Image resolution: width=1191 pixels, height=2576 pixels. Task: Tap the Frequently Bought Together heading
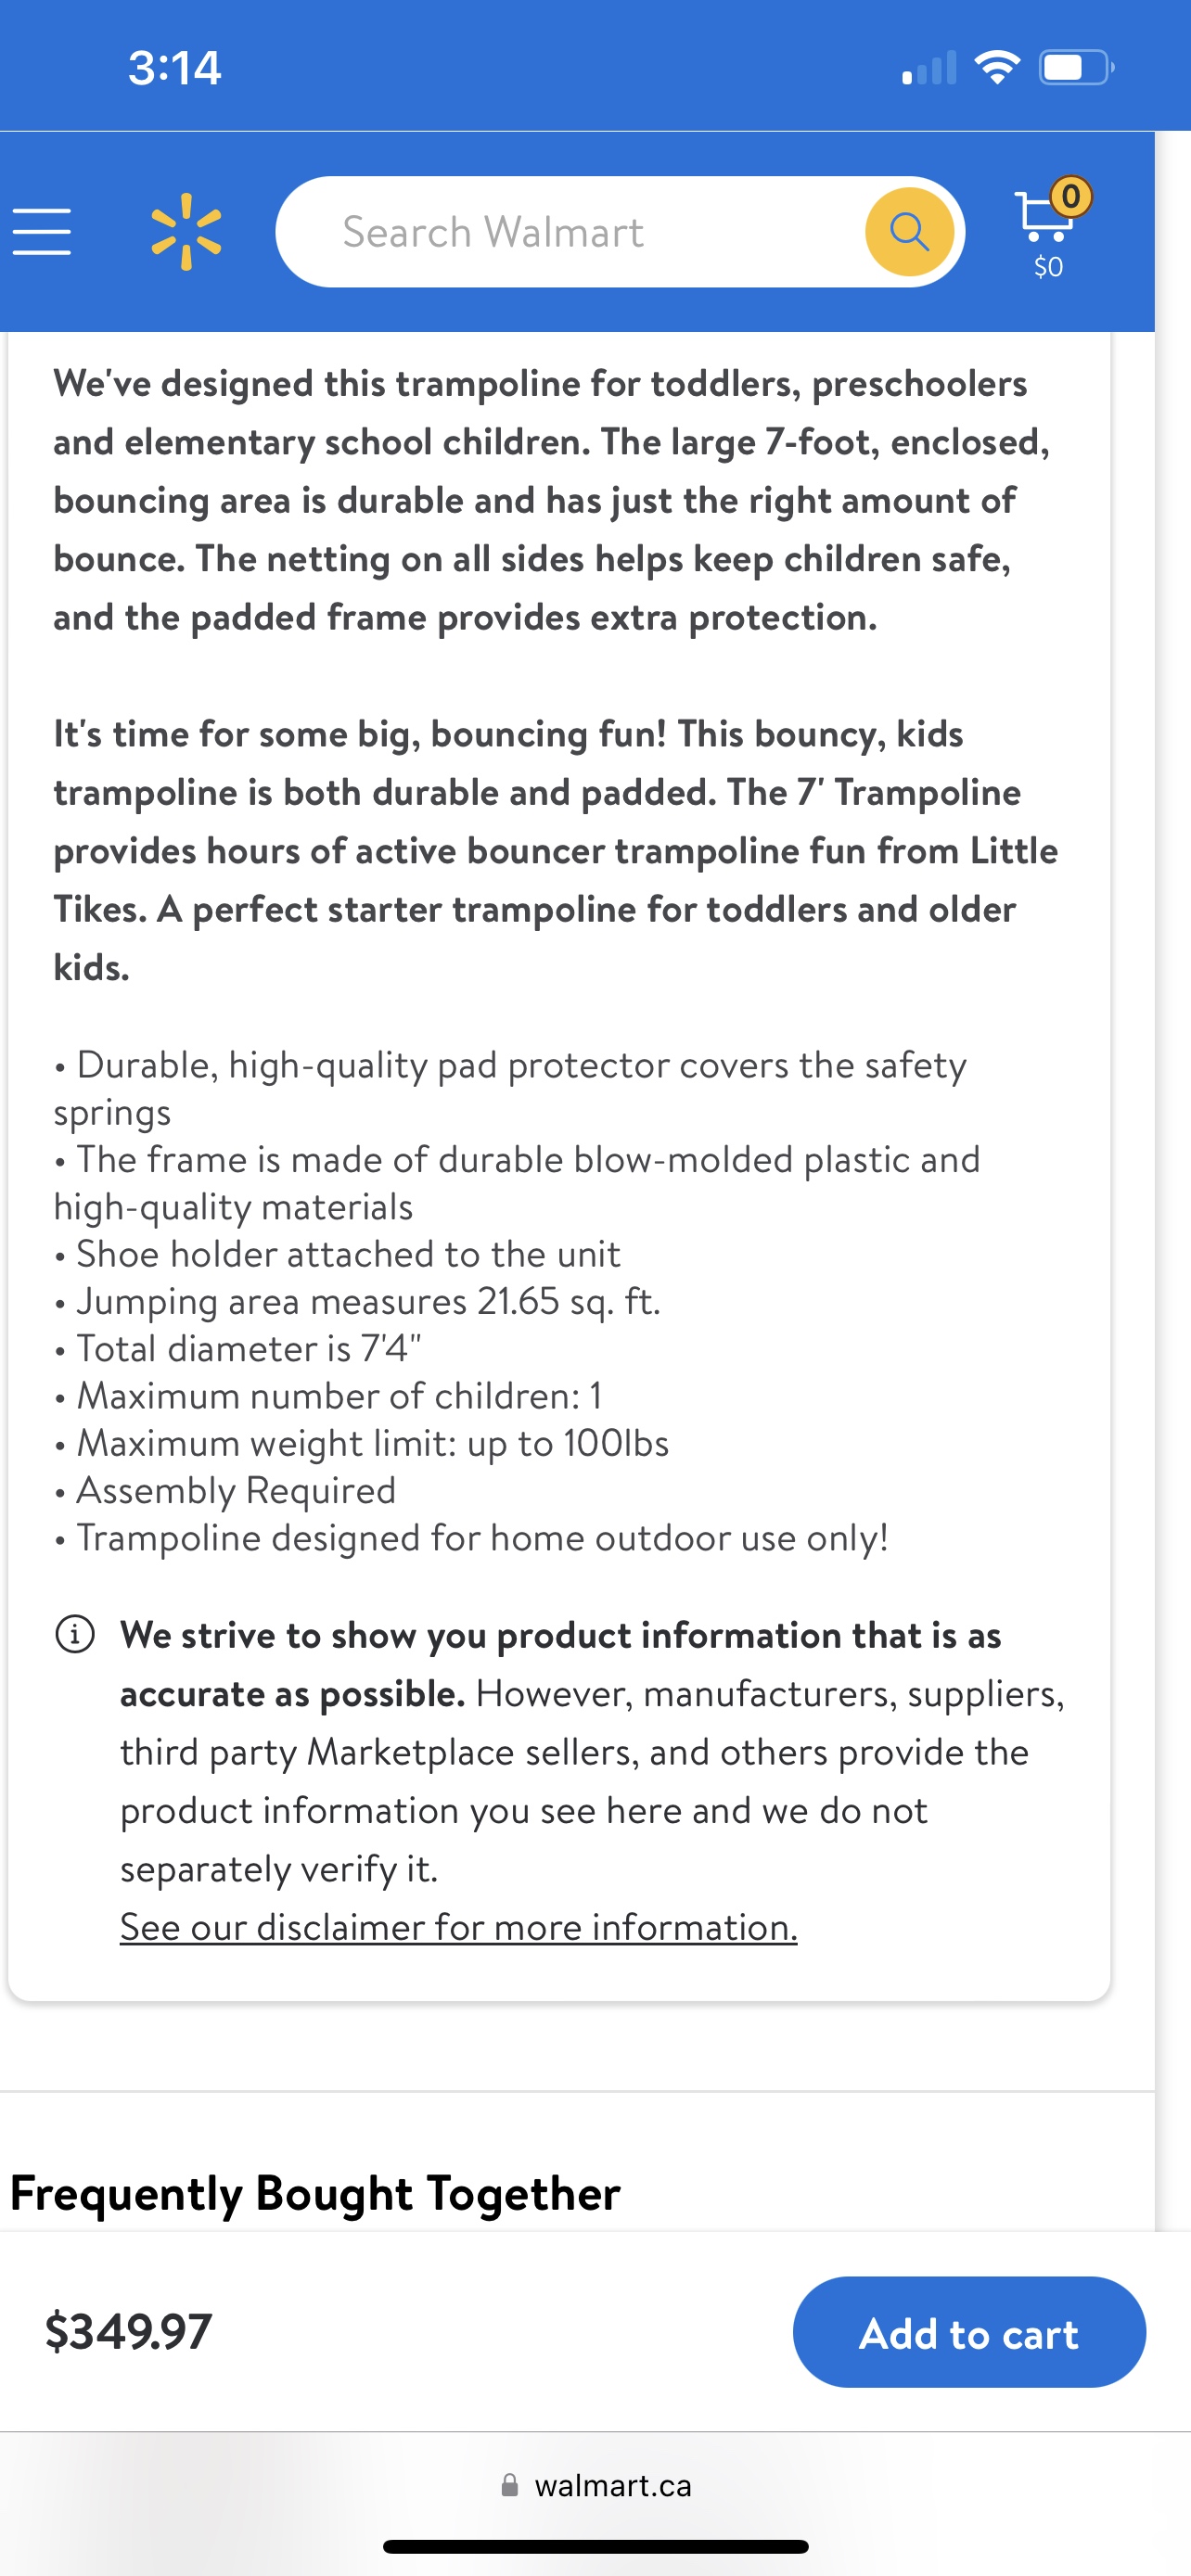click(315, 2193)
